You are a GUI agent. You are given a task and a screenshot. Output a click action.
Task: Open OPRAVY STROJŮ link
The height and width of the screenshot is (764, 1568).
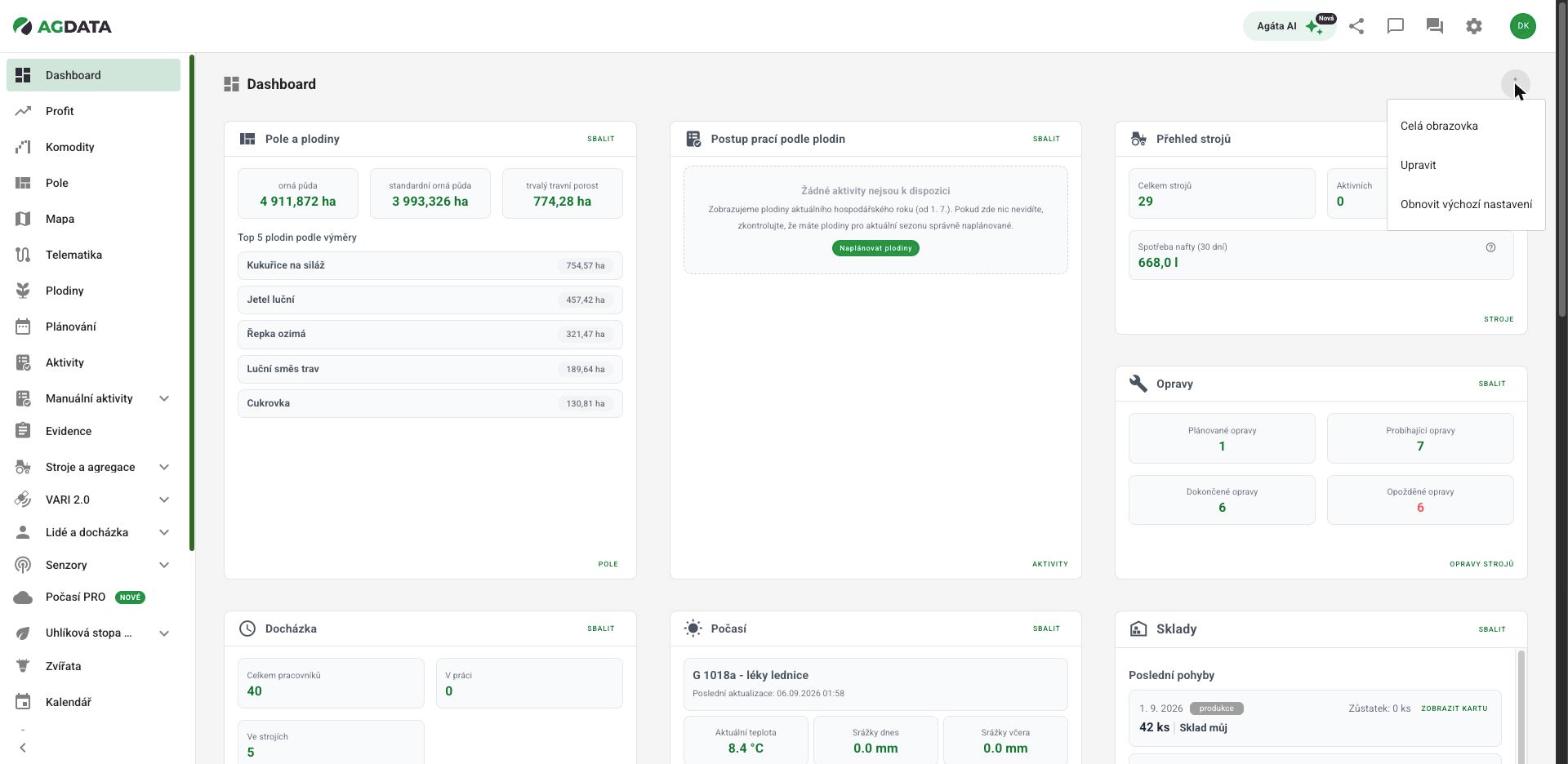pos(1481,564)
